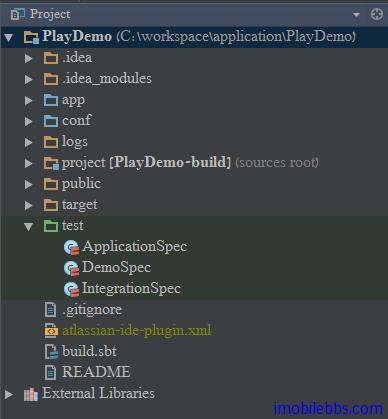Collapse the PlayDemo root node
This screenshot has width=388, height=419.
pos(9,37)
